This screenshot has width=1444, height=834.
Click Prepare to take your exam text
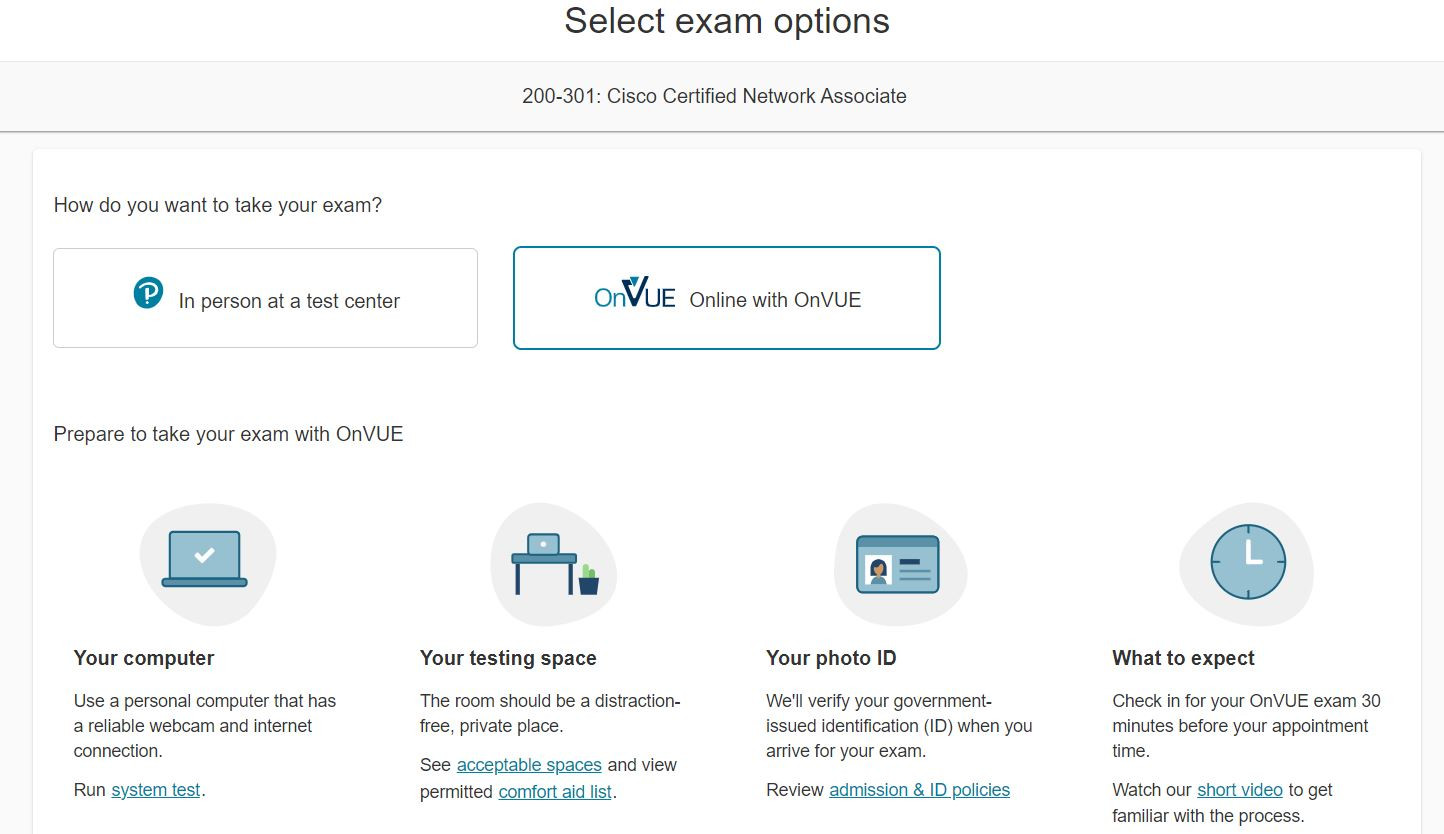coord(228,434)
